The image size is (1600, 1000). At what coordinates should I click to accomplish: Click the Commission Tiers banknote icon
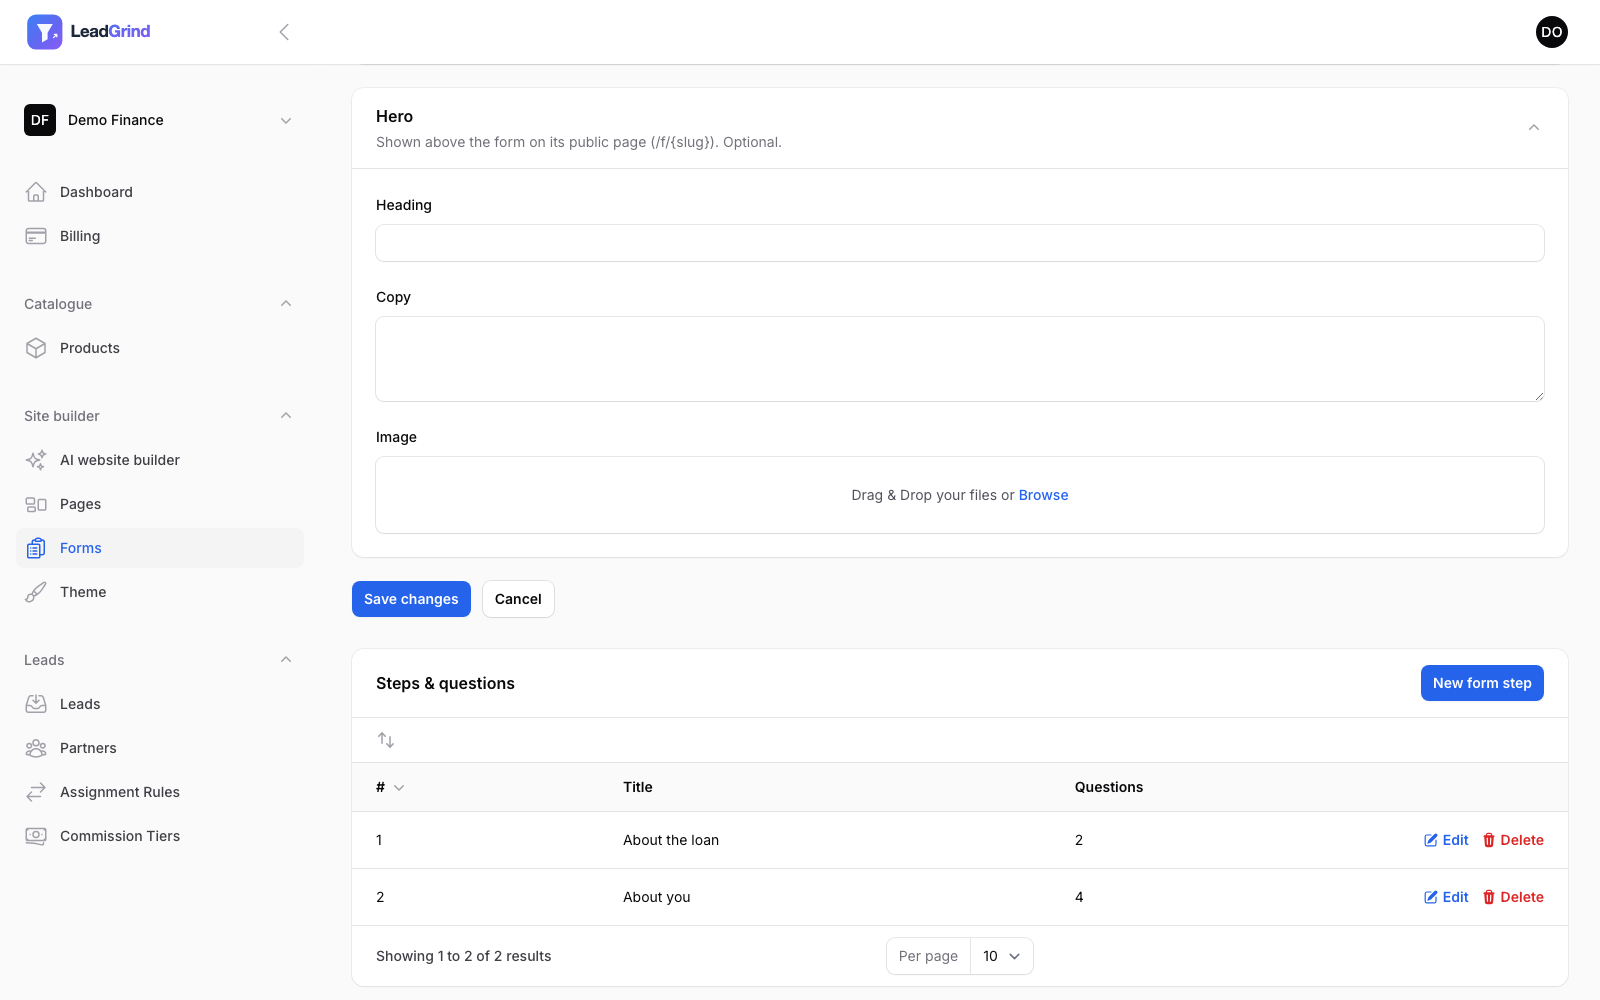pos(36,836)
